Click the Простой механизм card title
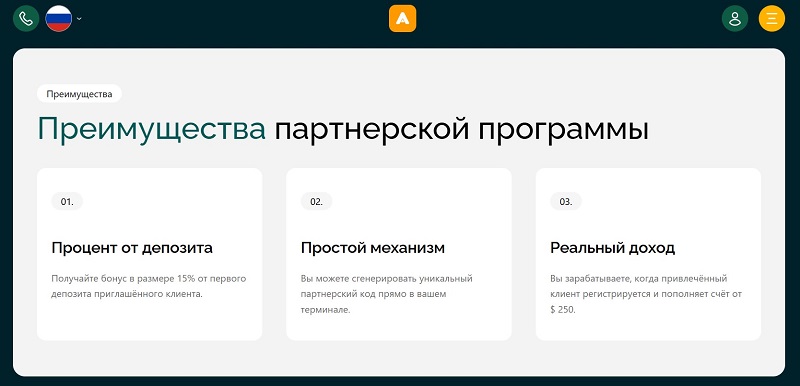This screenshot has width=800, height=386. pyautogui.click(x=373, y=248)
